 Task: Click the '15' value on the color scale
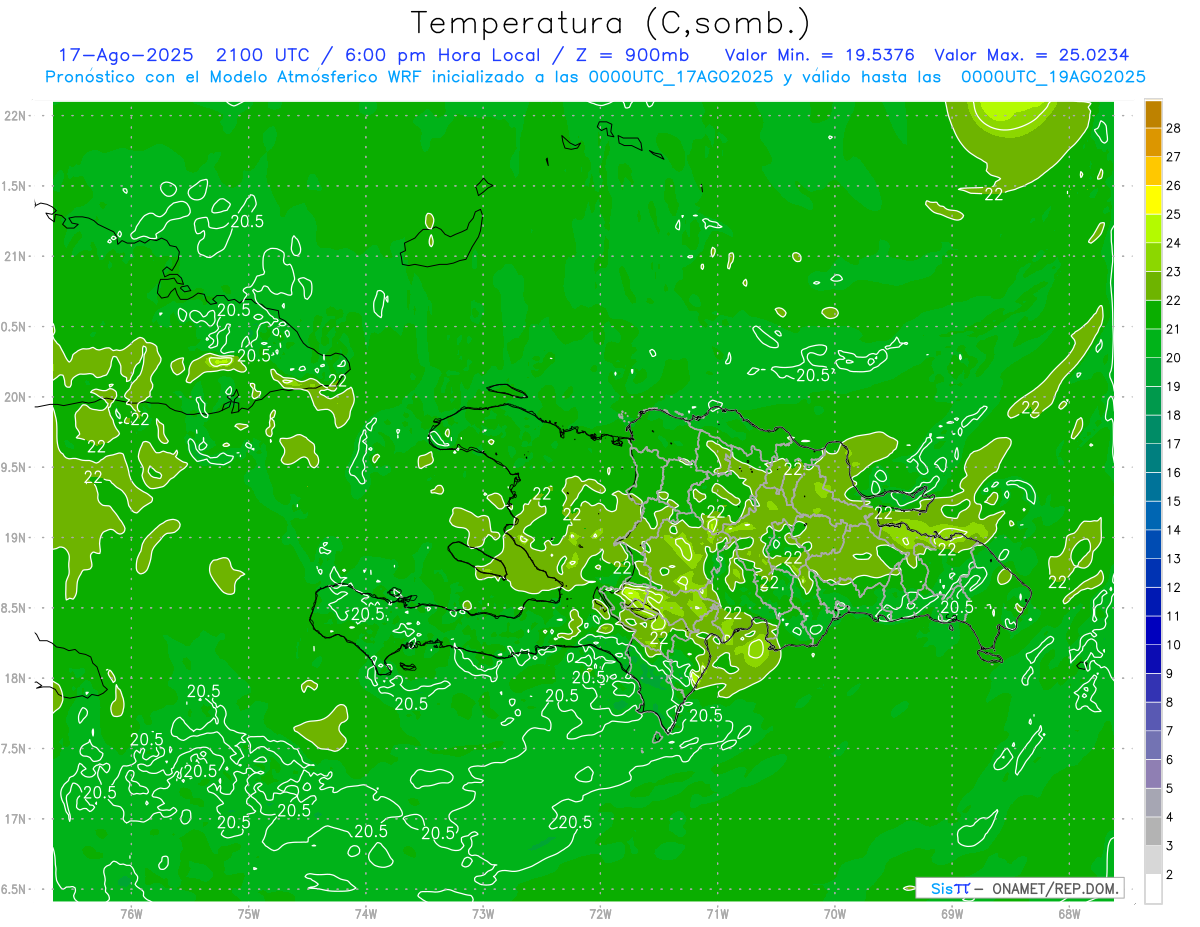[x=1174, y=501]
